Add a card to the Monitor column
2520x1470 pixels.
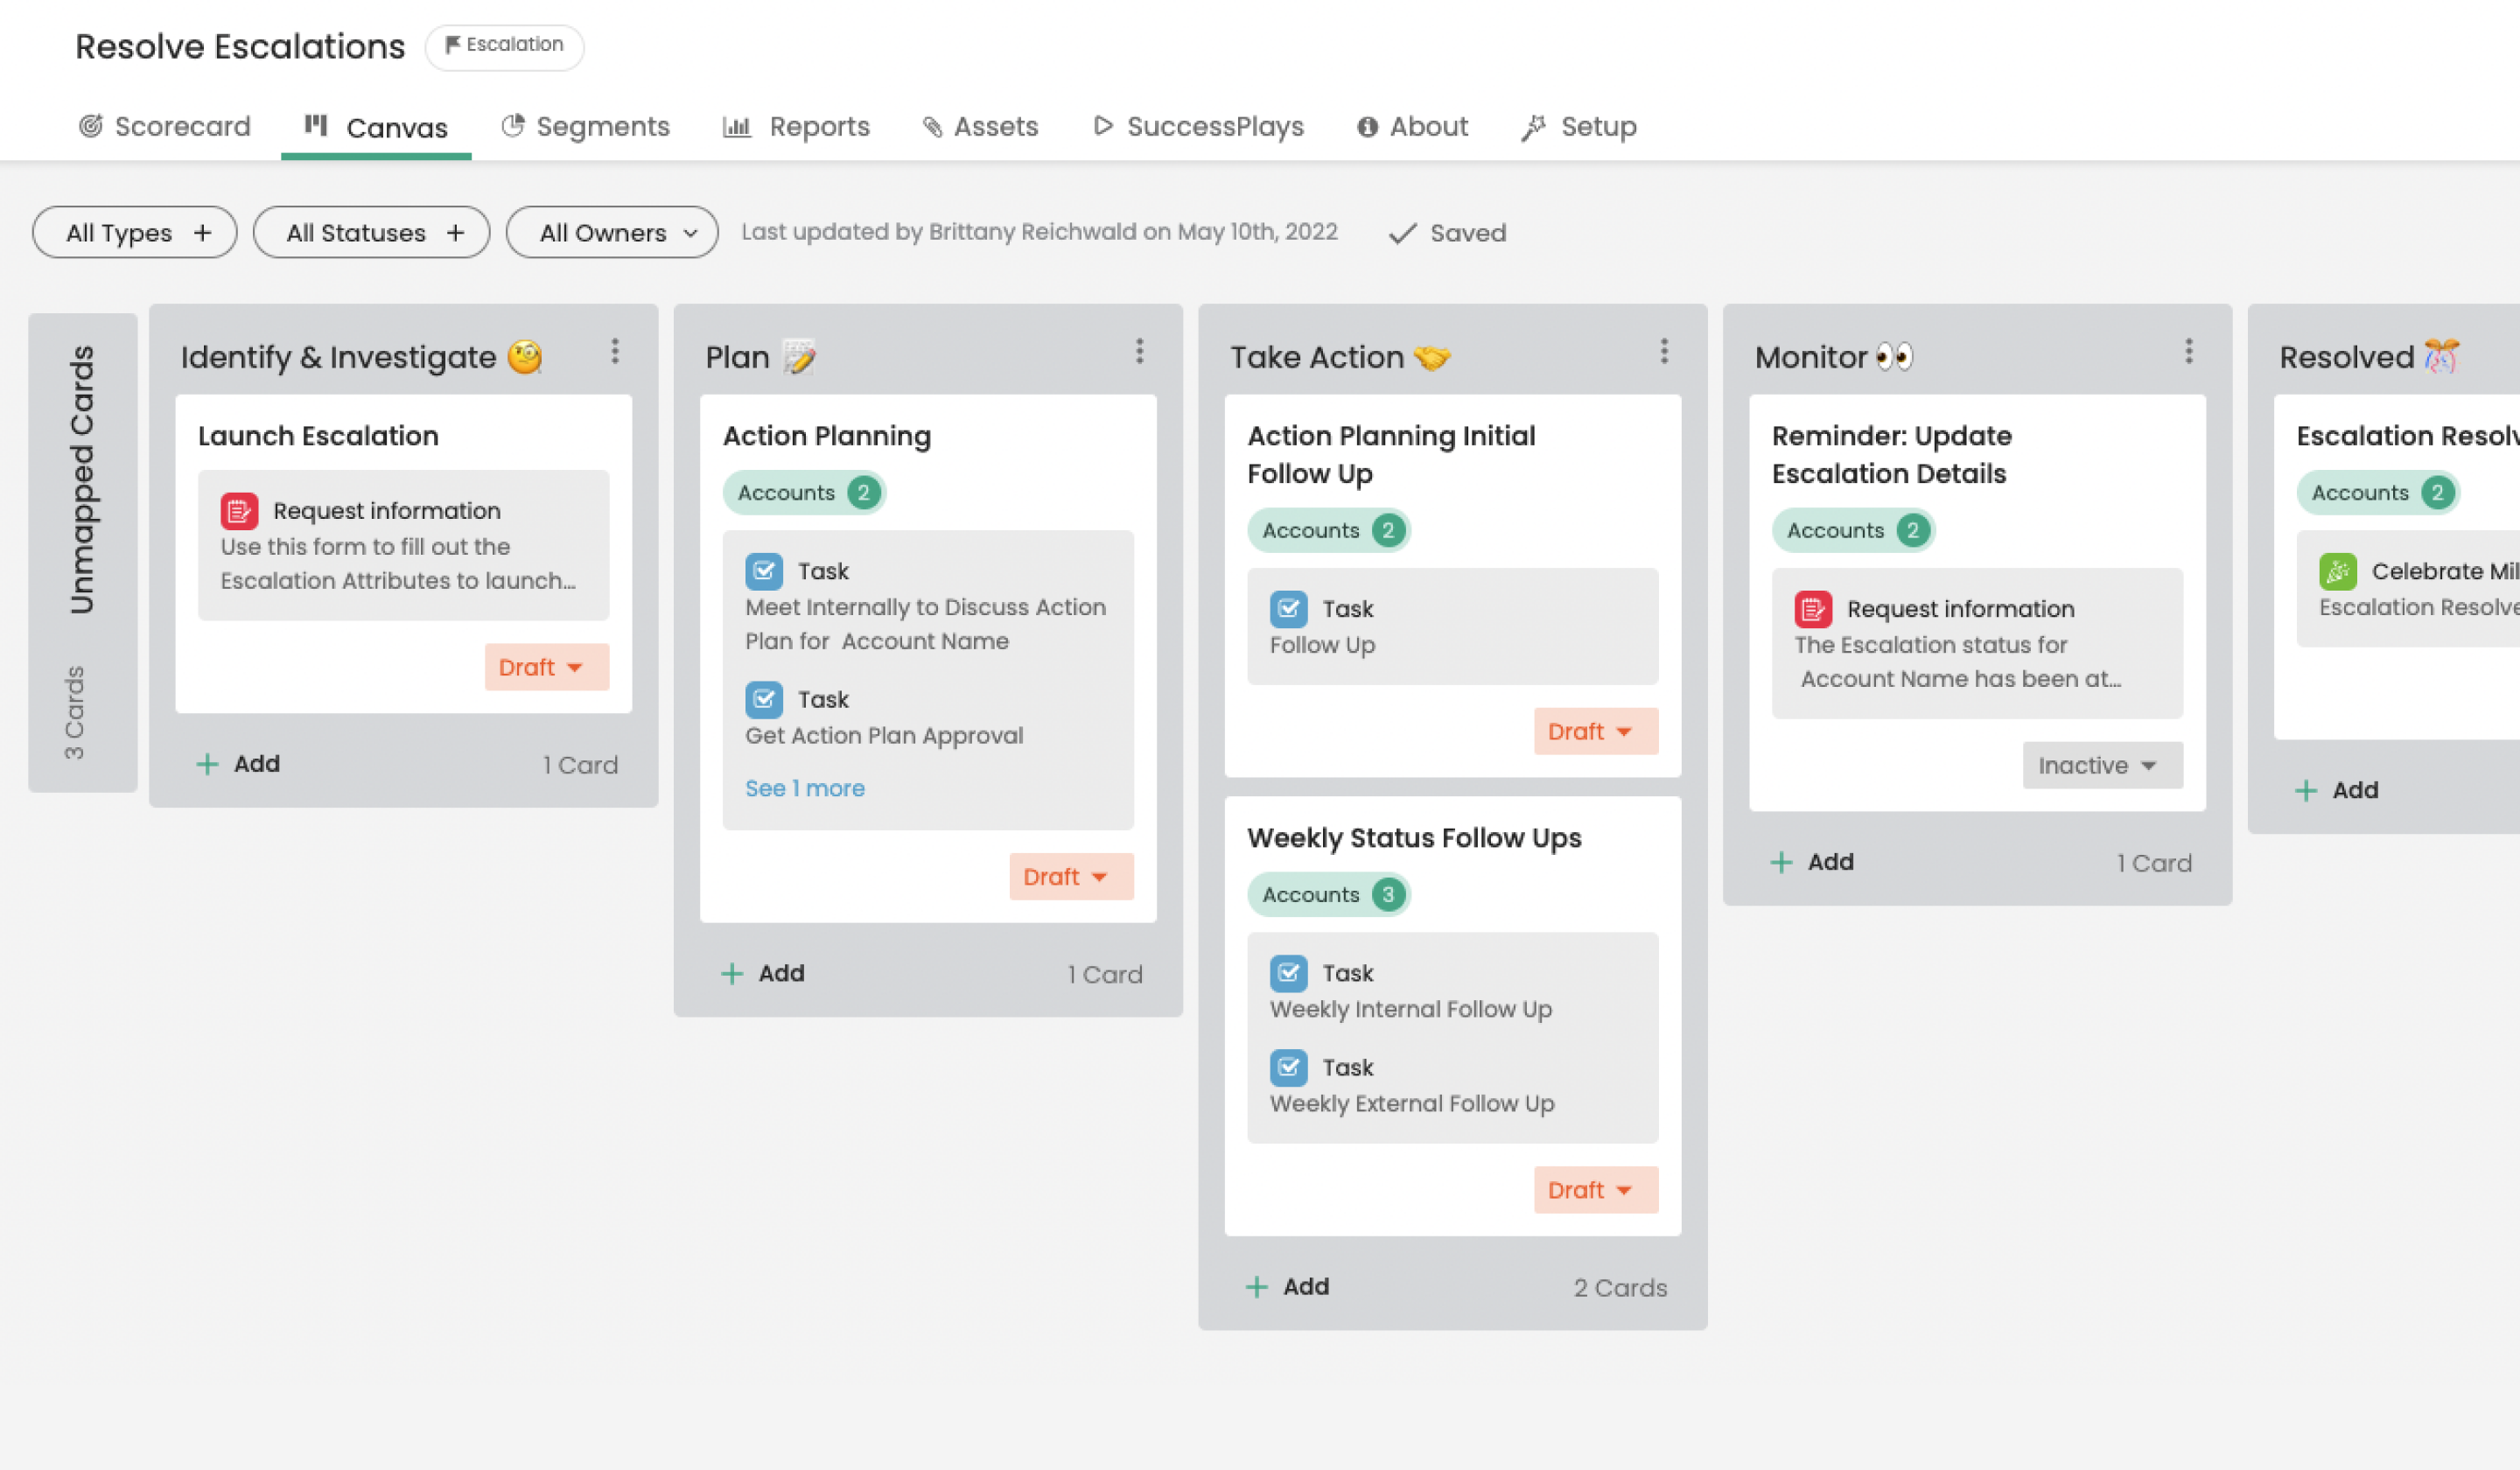1813,862
